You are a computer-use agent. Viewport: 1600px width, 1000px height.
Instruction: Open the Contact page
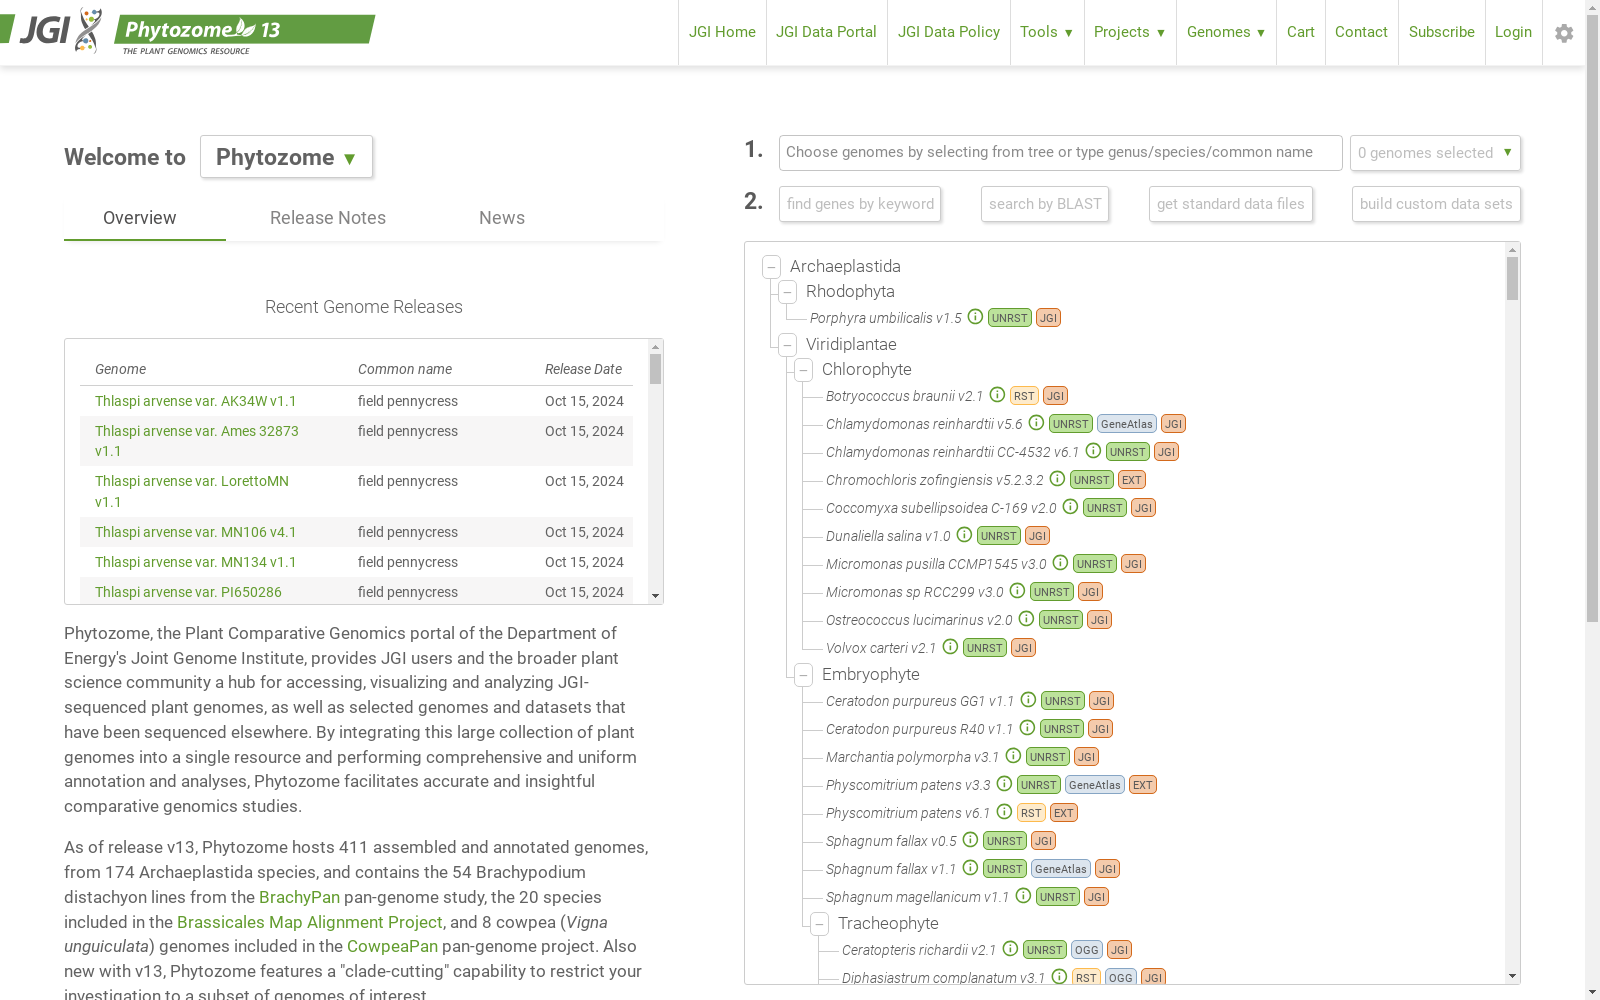1361,32
